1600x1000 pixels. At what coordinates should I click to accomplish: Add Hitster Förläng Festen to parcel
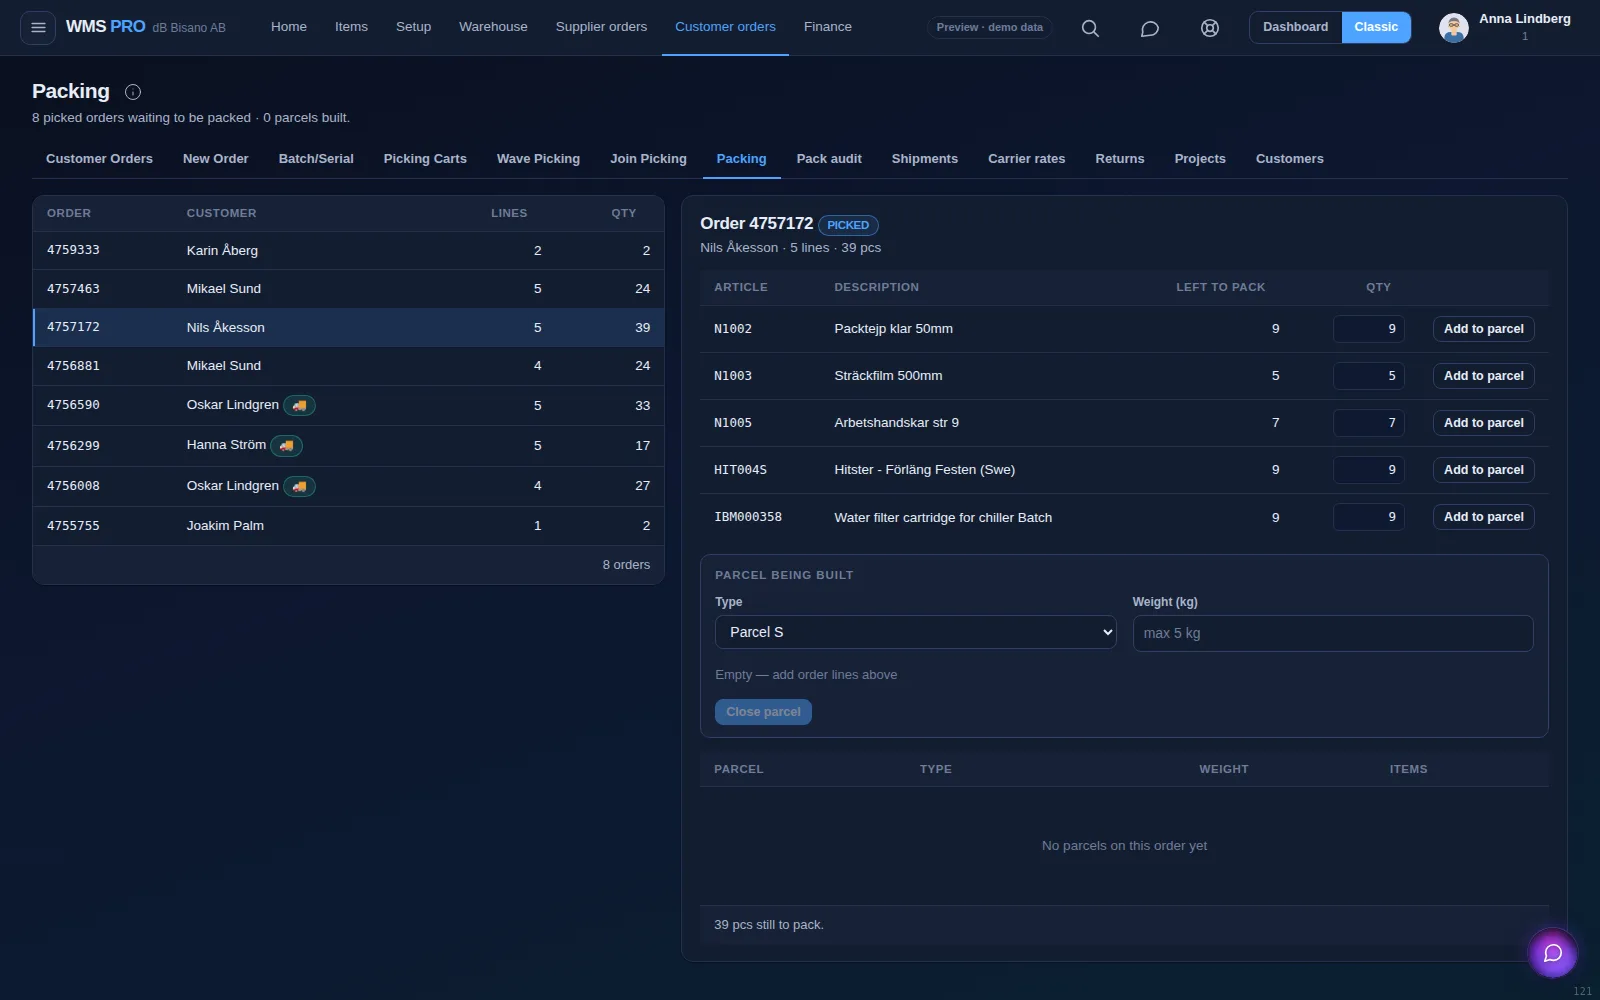pyautogui.click(x=1483, y=470)
